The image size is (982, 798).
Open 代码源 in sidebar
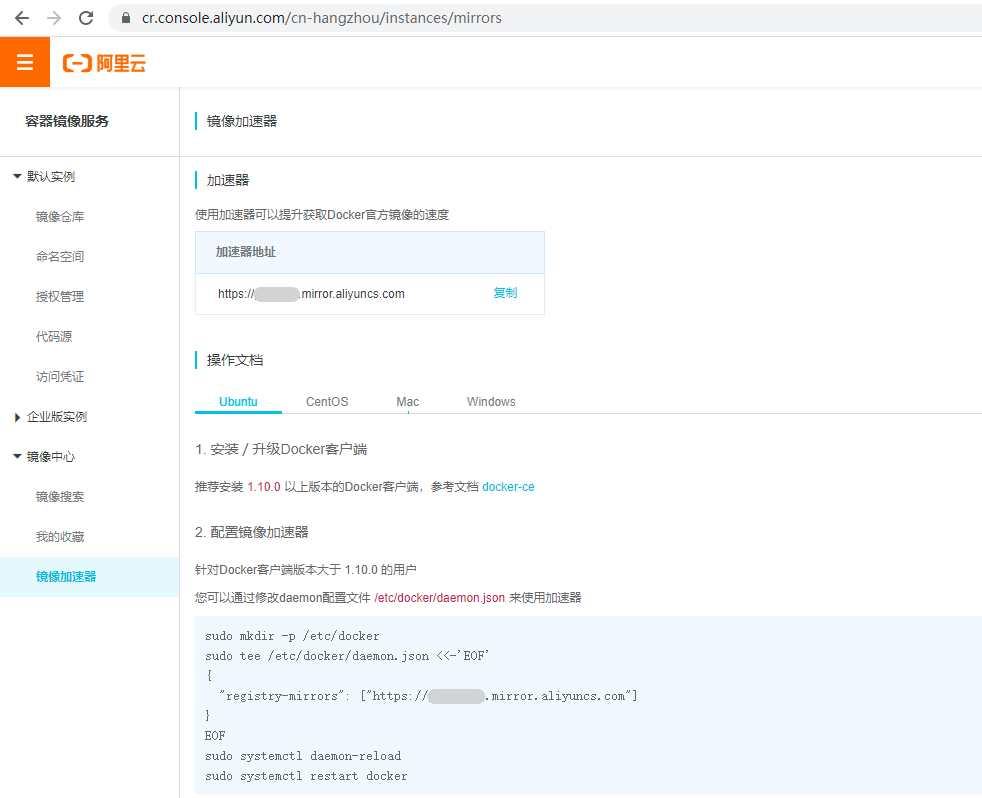54,337
